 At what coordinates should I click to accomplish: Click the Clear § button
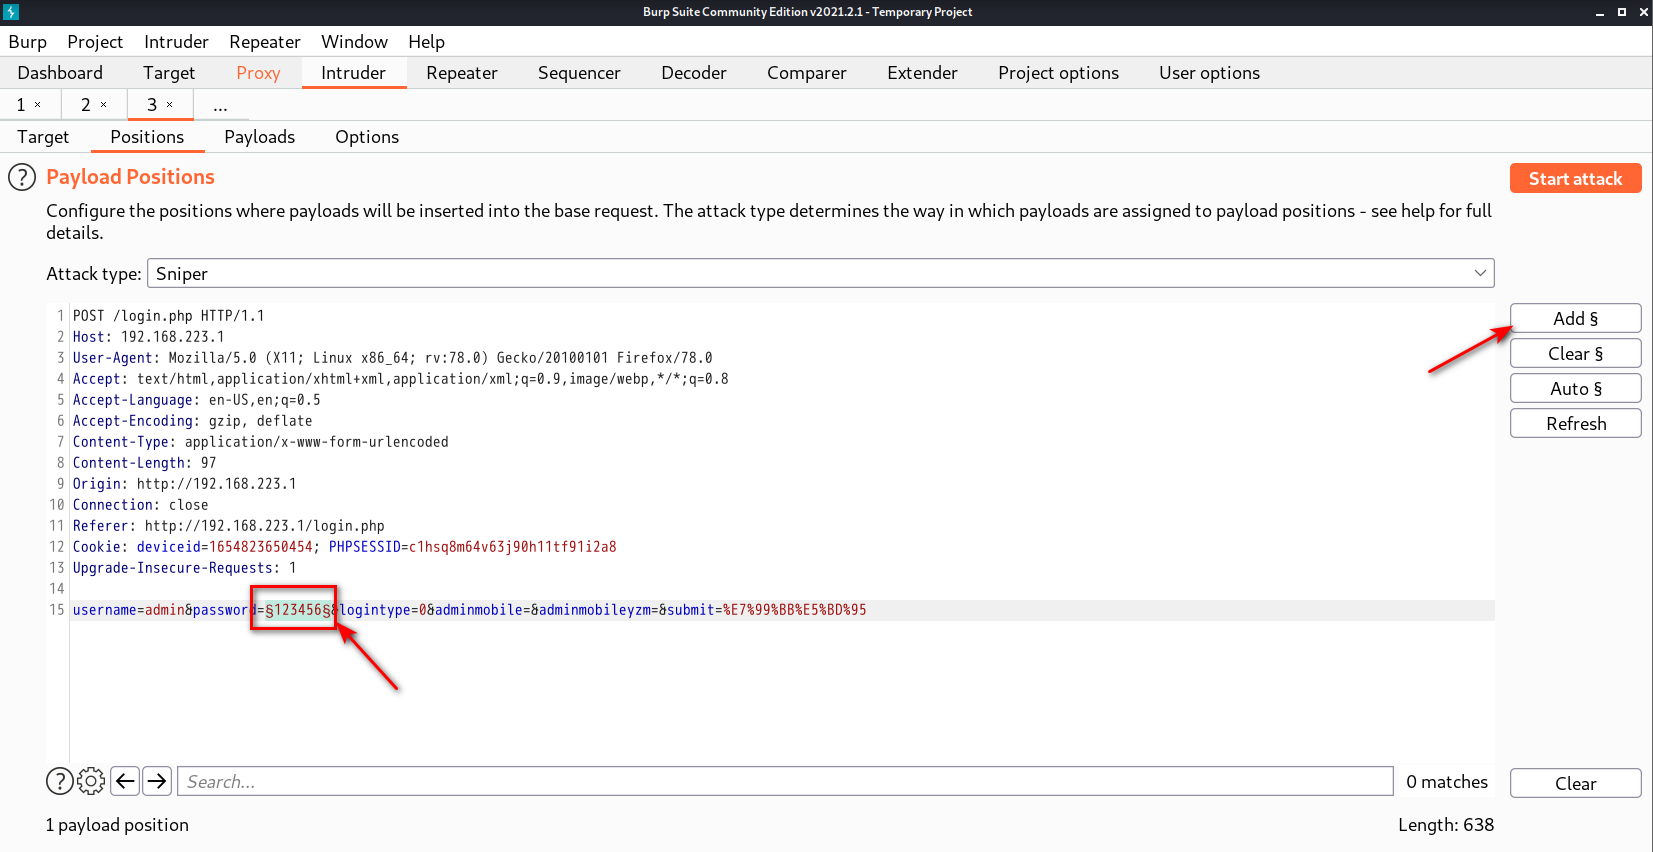(1575, 353)
